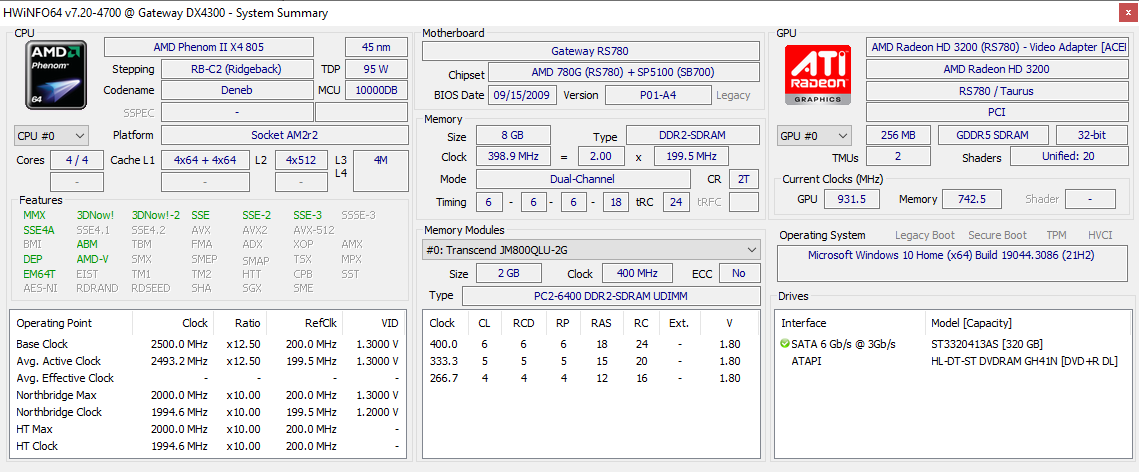Click the AMD Phenom 64 CPU logo

pyautogui.click(x=56, y=75)
